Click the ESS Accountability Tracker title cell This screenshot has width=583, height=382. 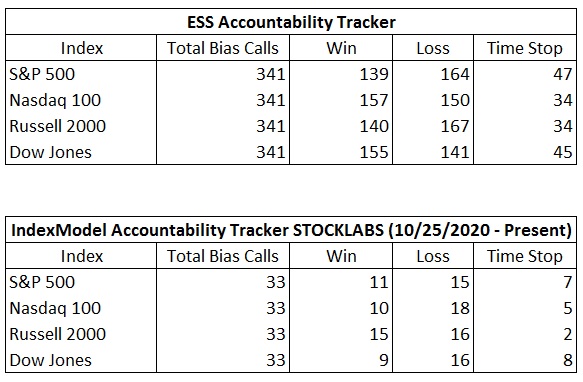[291, 22]
